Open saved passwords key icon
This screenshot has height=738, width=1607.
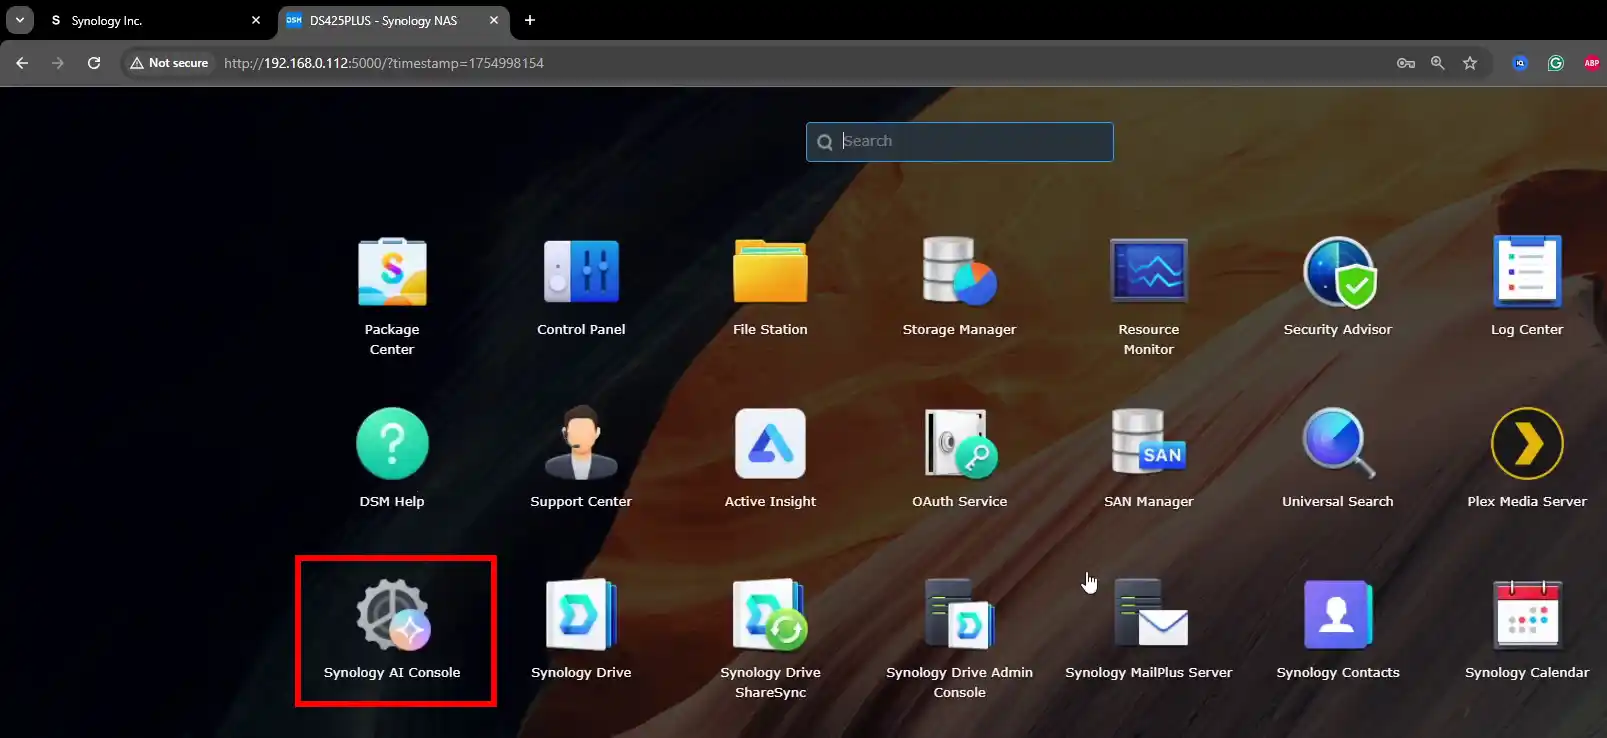[x=1406, y=63]
